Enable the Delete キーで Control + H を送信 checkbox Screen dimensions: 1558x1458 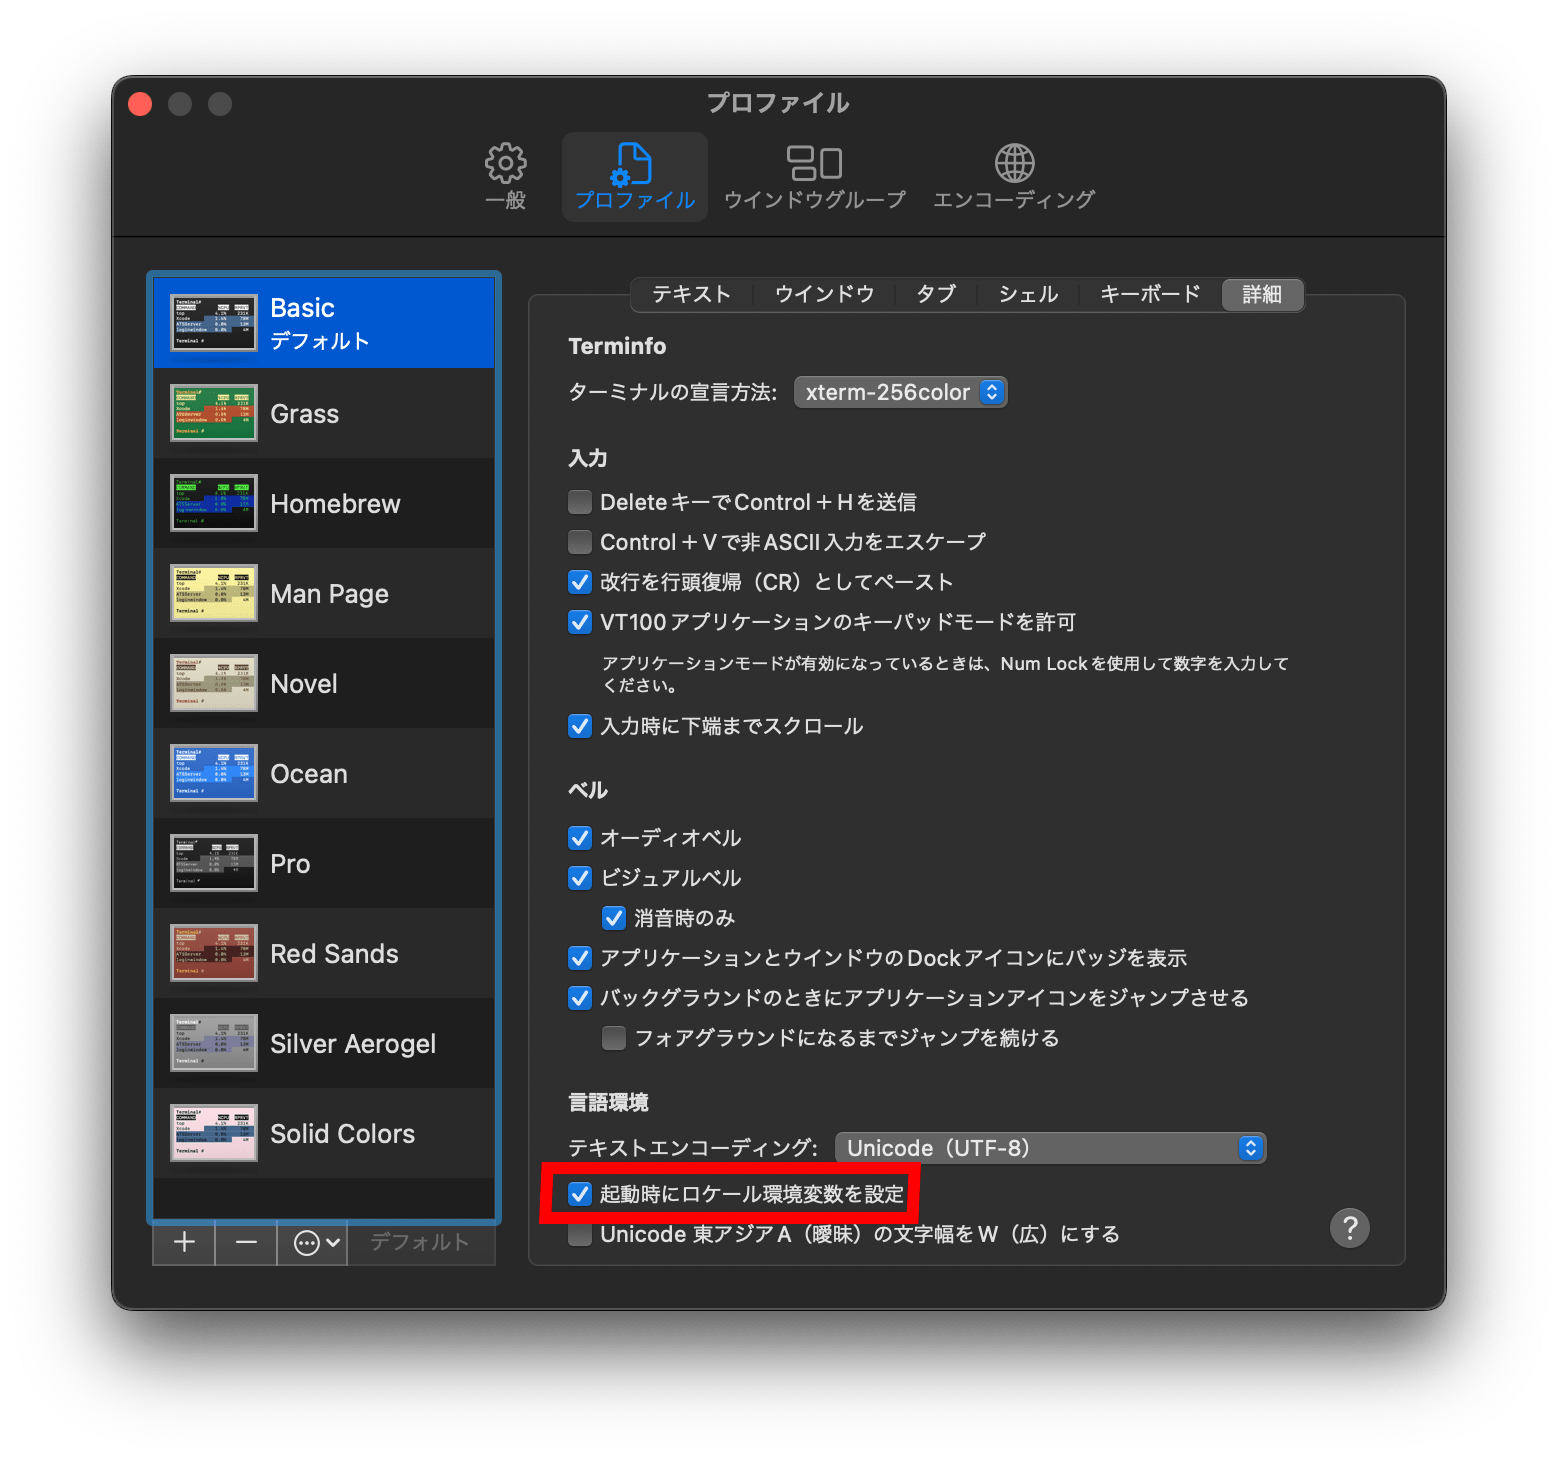580,502
